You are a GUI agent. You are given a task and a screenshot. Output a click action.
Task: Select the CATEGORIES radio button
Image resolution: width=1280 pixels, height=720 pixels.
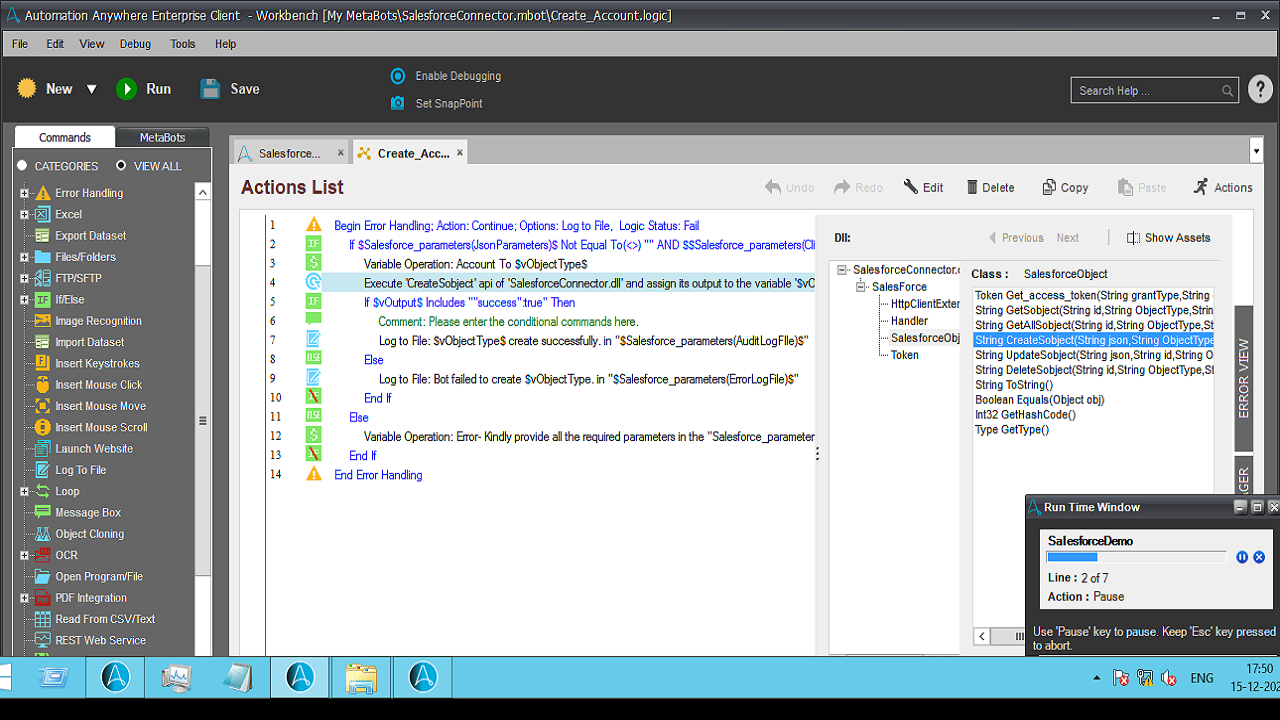22,166
